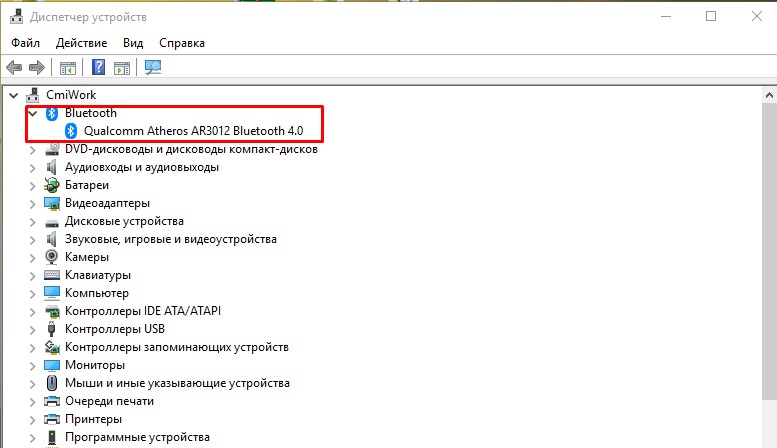Image resolution: width=777 pixels, height=448 pixels.
Task: Click the Bluetooth category icon
Action: 52,113
